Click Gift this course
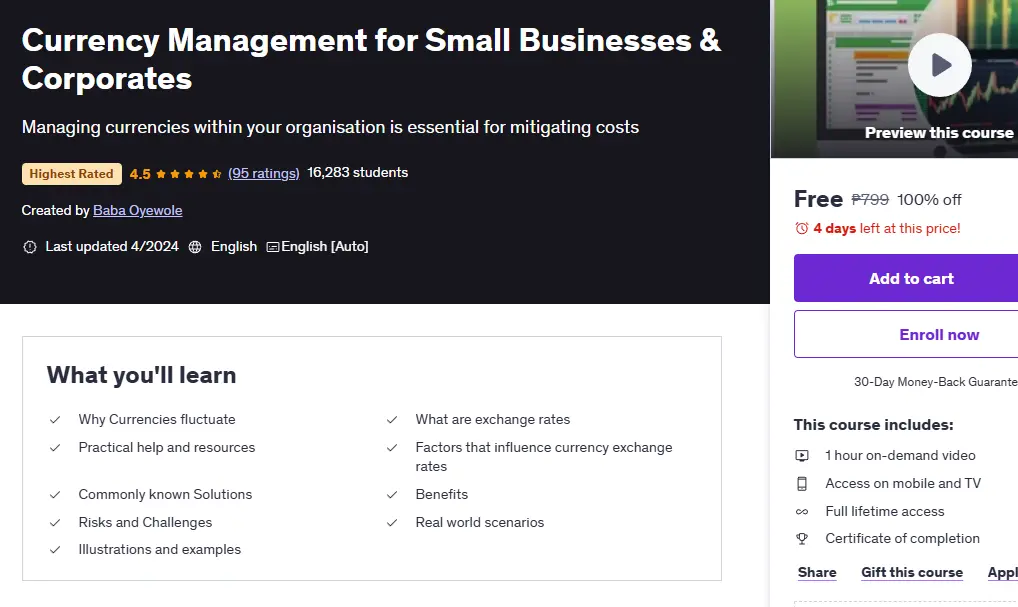The height and width of the screenshot is (607, 1018). [912, 573]
